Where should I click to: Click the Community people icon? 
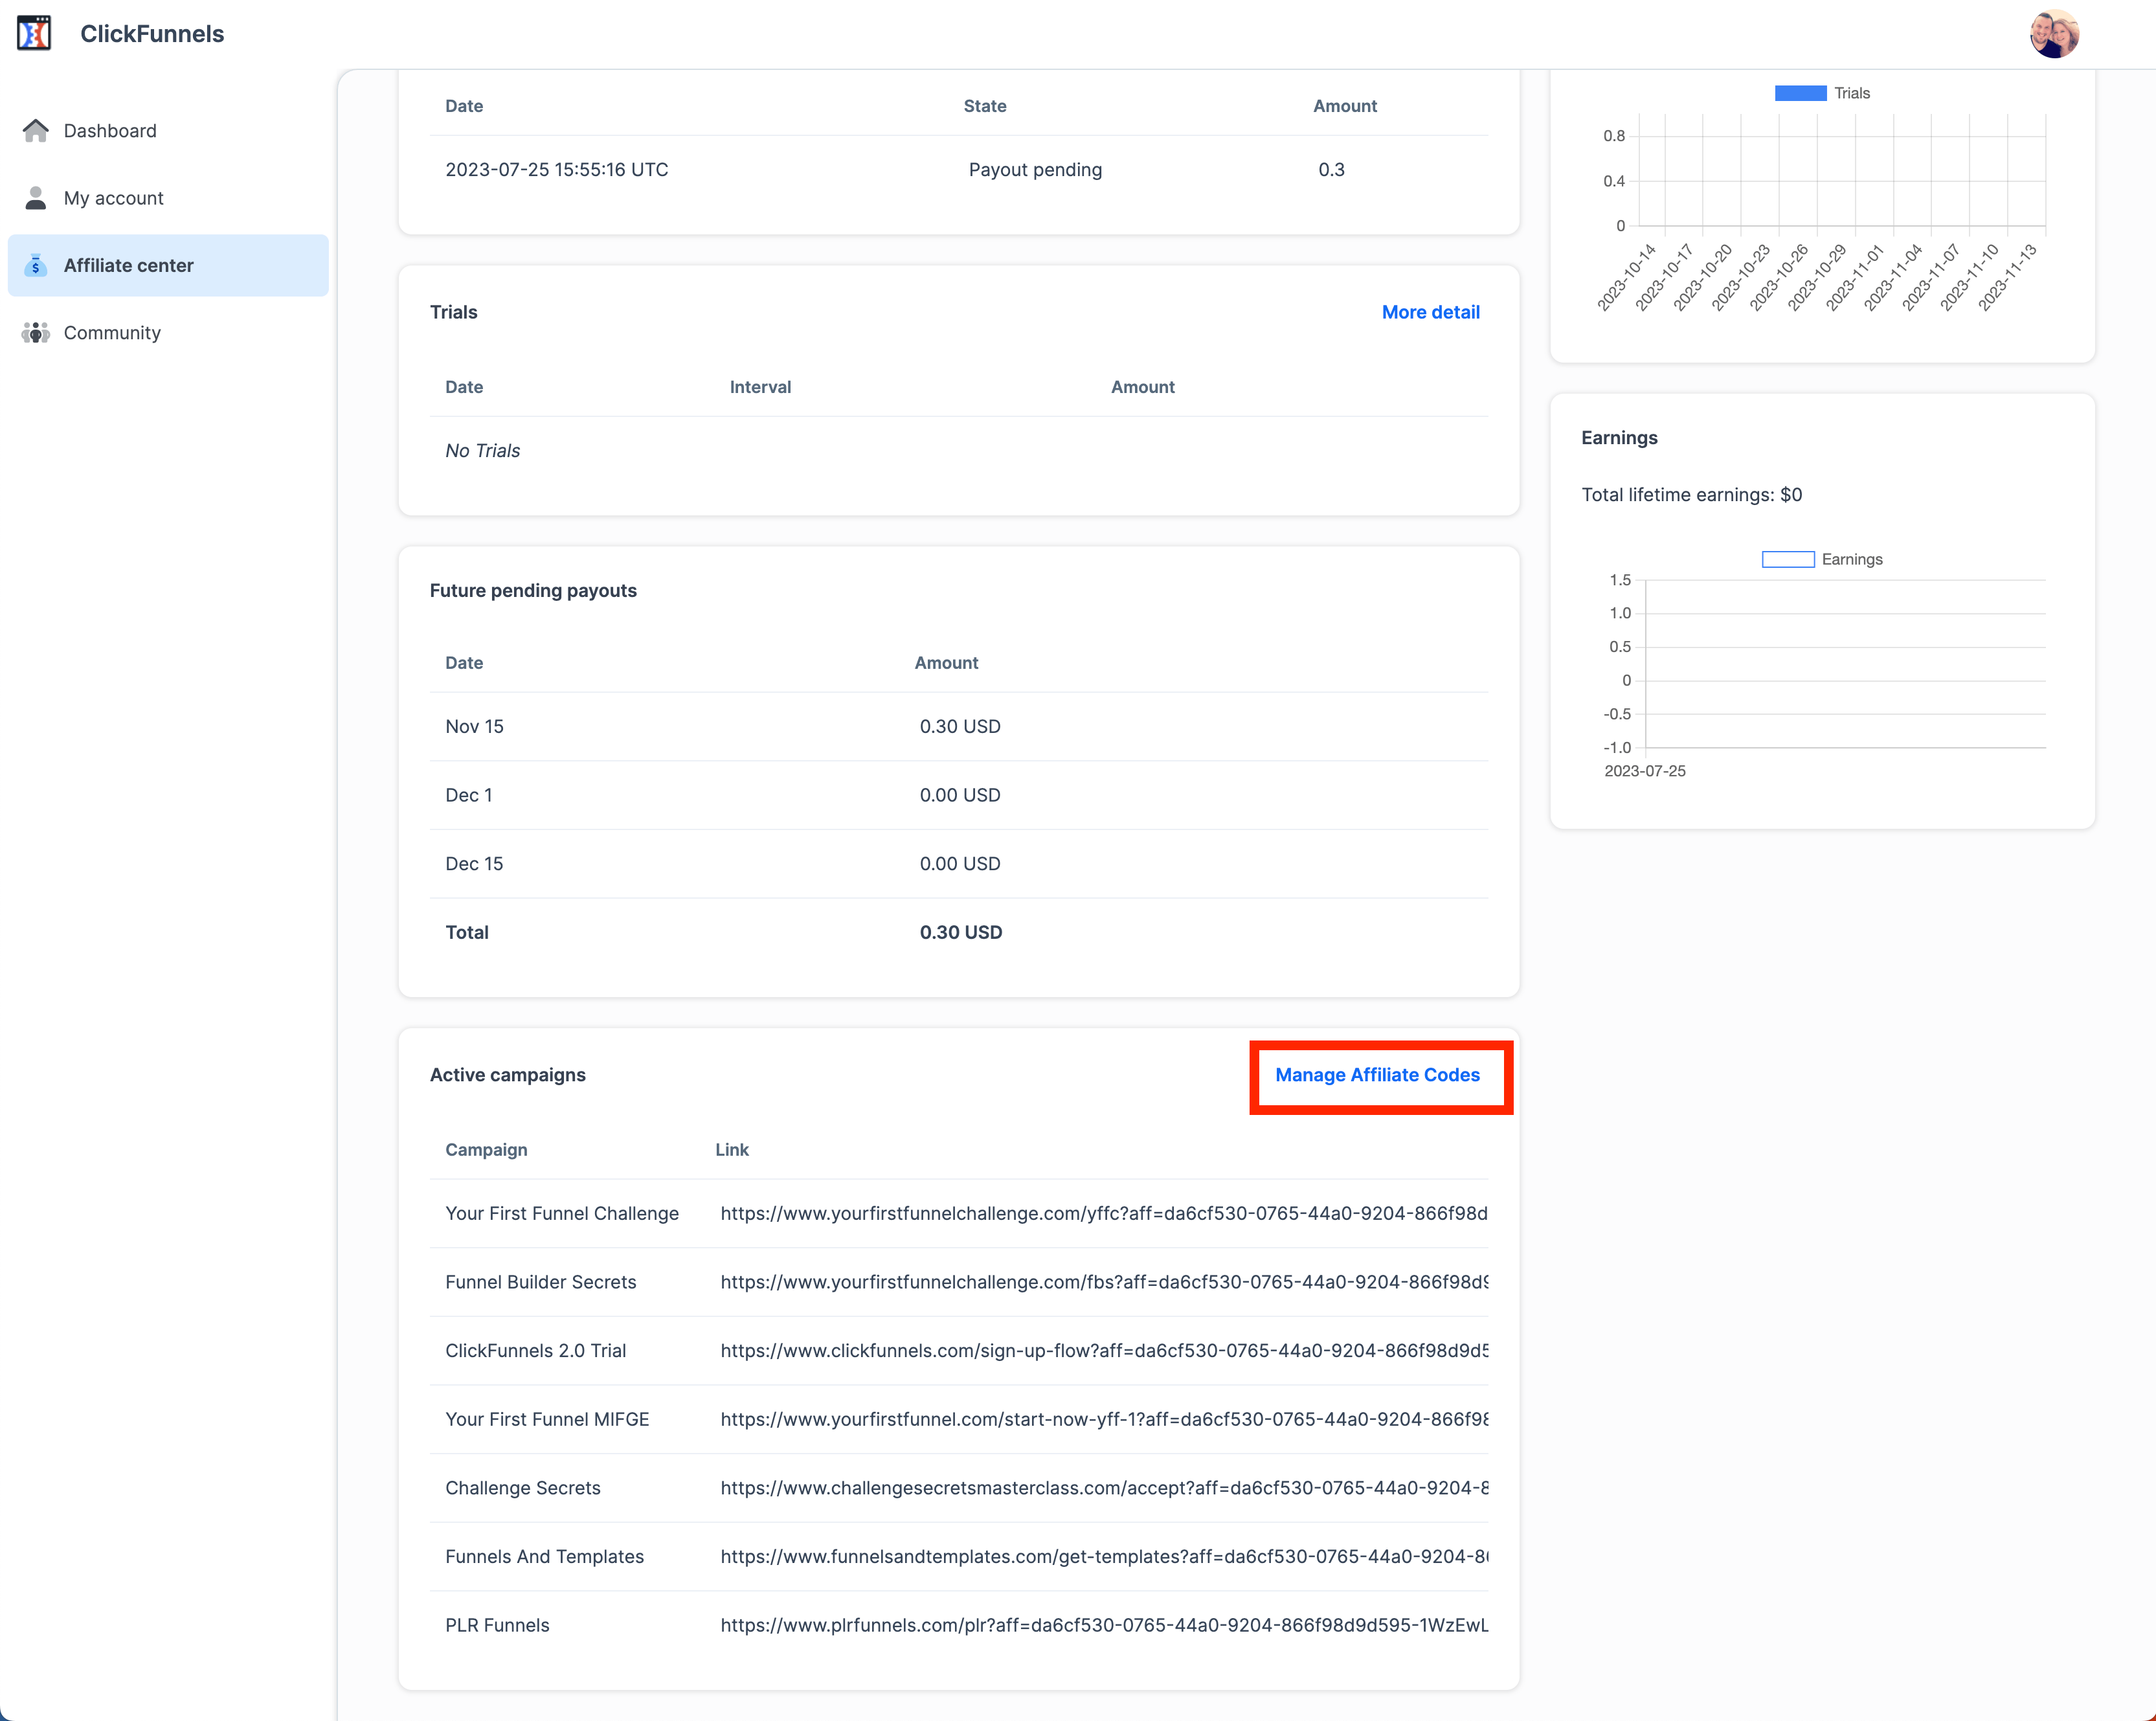(36, 332)
